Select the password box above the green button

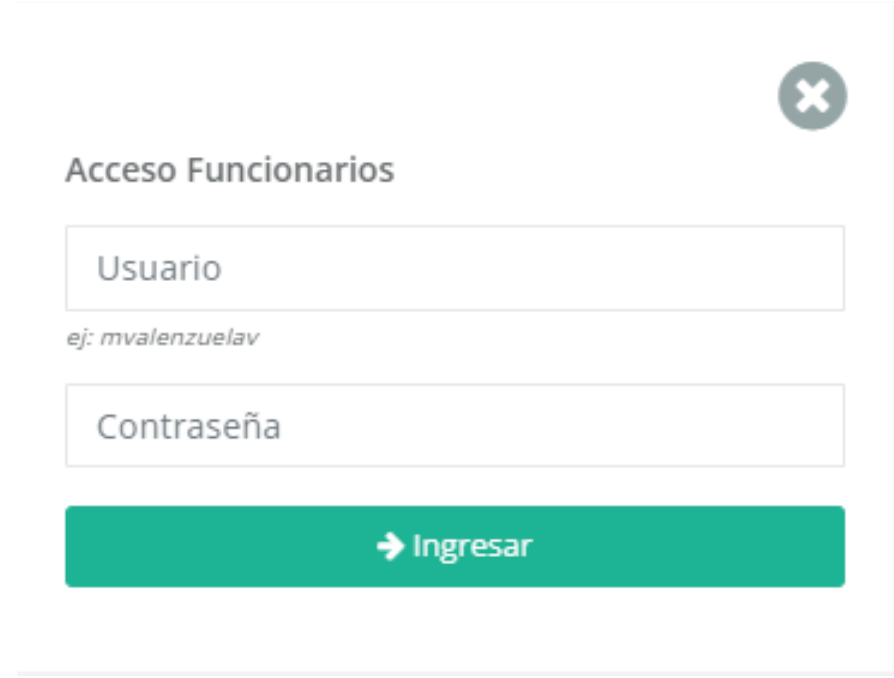(455, 425)
